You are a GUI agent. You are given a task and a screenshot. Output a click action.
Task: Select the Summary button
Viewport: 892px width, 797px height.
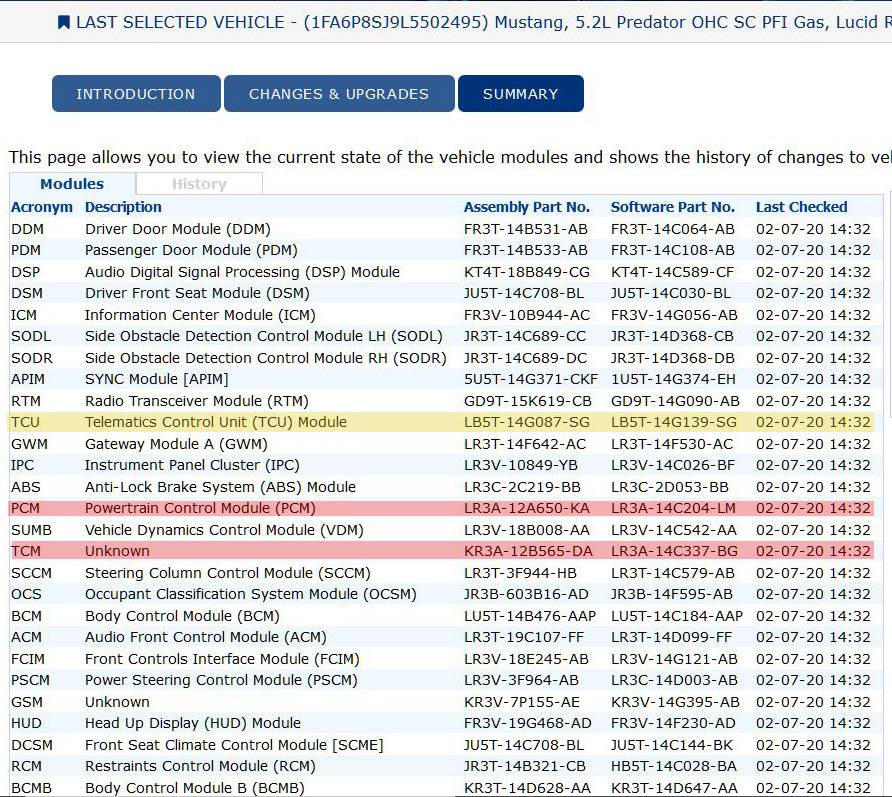coord(521,93)
